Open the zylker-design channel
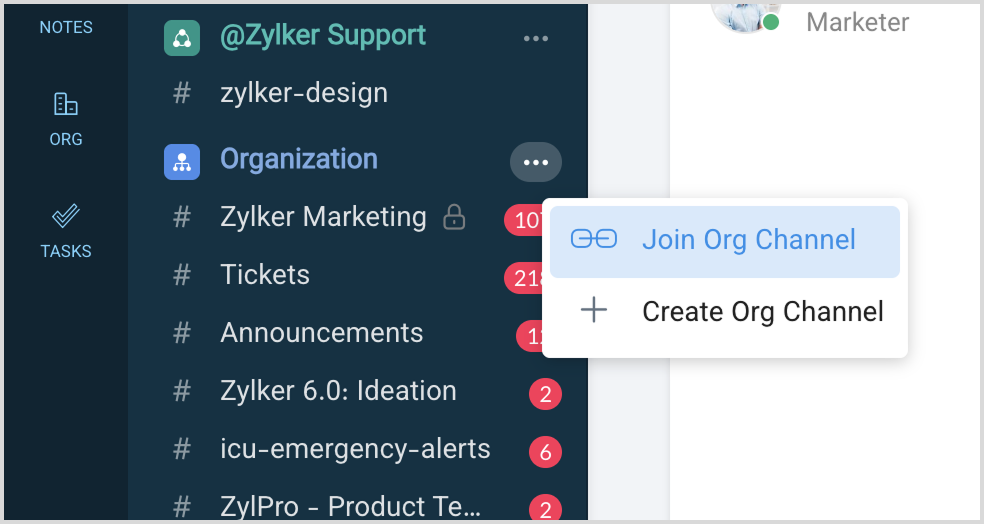The image size is (984, 524). 304,93
